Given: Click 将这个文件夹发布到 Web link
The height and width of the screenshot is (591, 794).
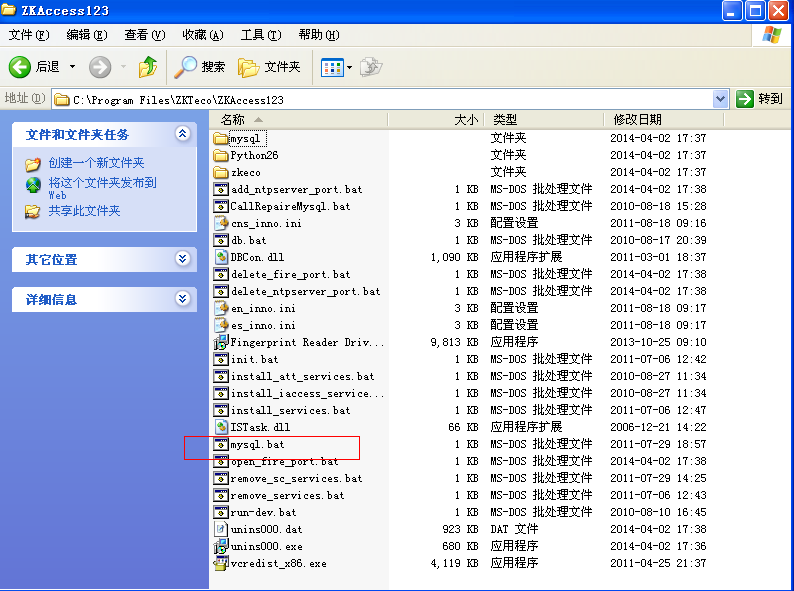Looking at the screenshot, I should (102, 188).
